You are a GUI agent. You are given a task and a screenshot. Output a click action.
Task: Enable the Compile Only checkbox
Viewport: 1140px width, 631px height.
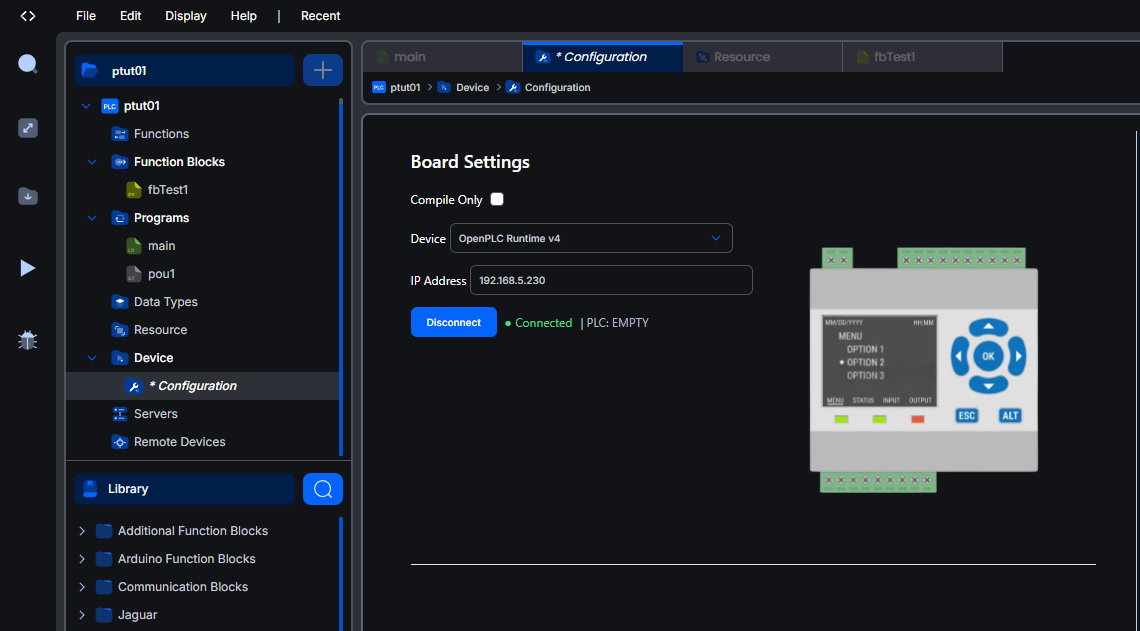click(x=497, y=199)
